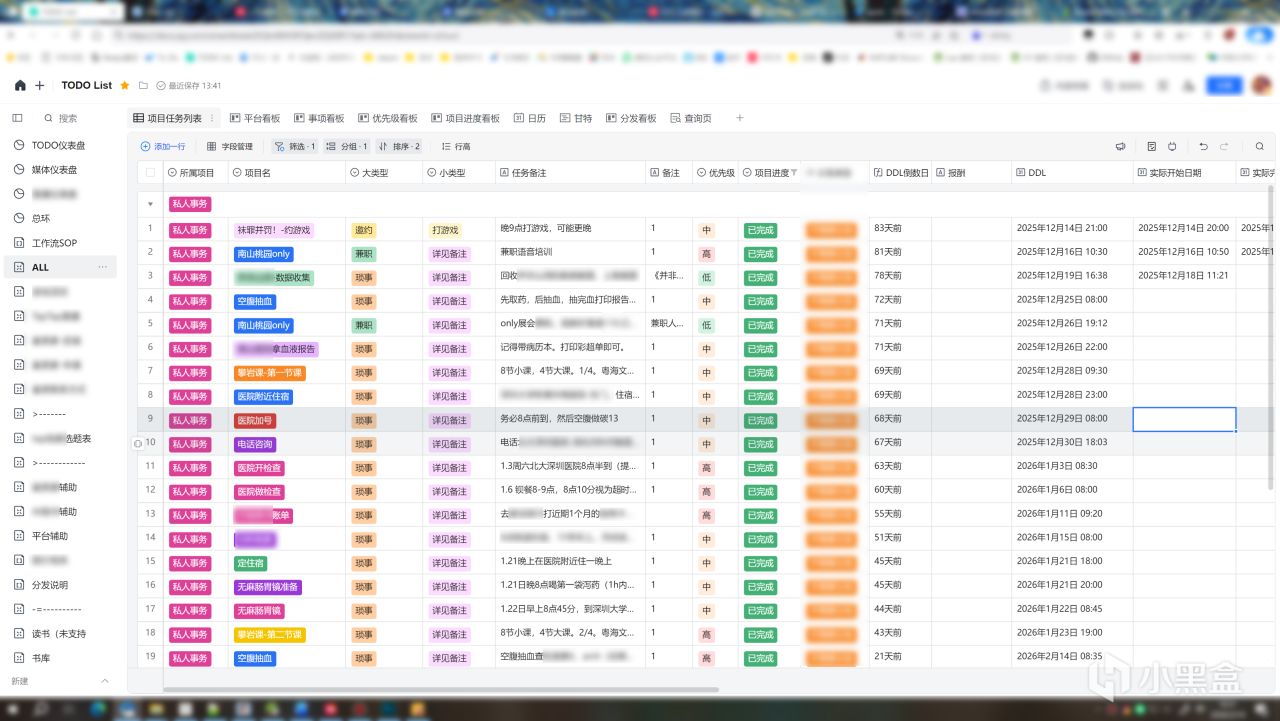Open the announcement megaphone icon in the toolbar

point(1121,146)
